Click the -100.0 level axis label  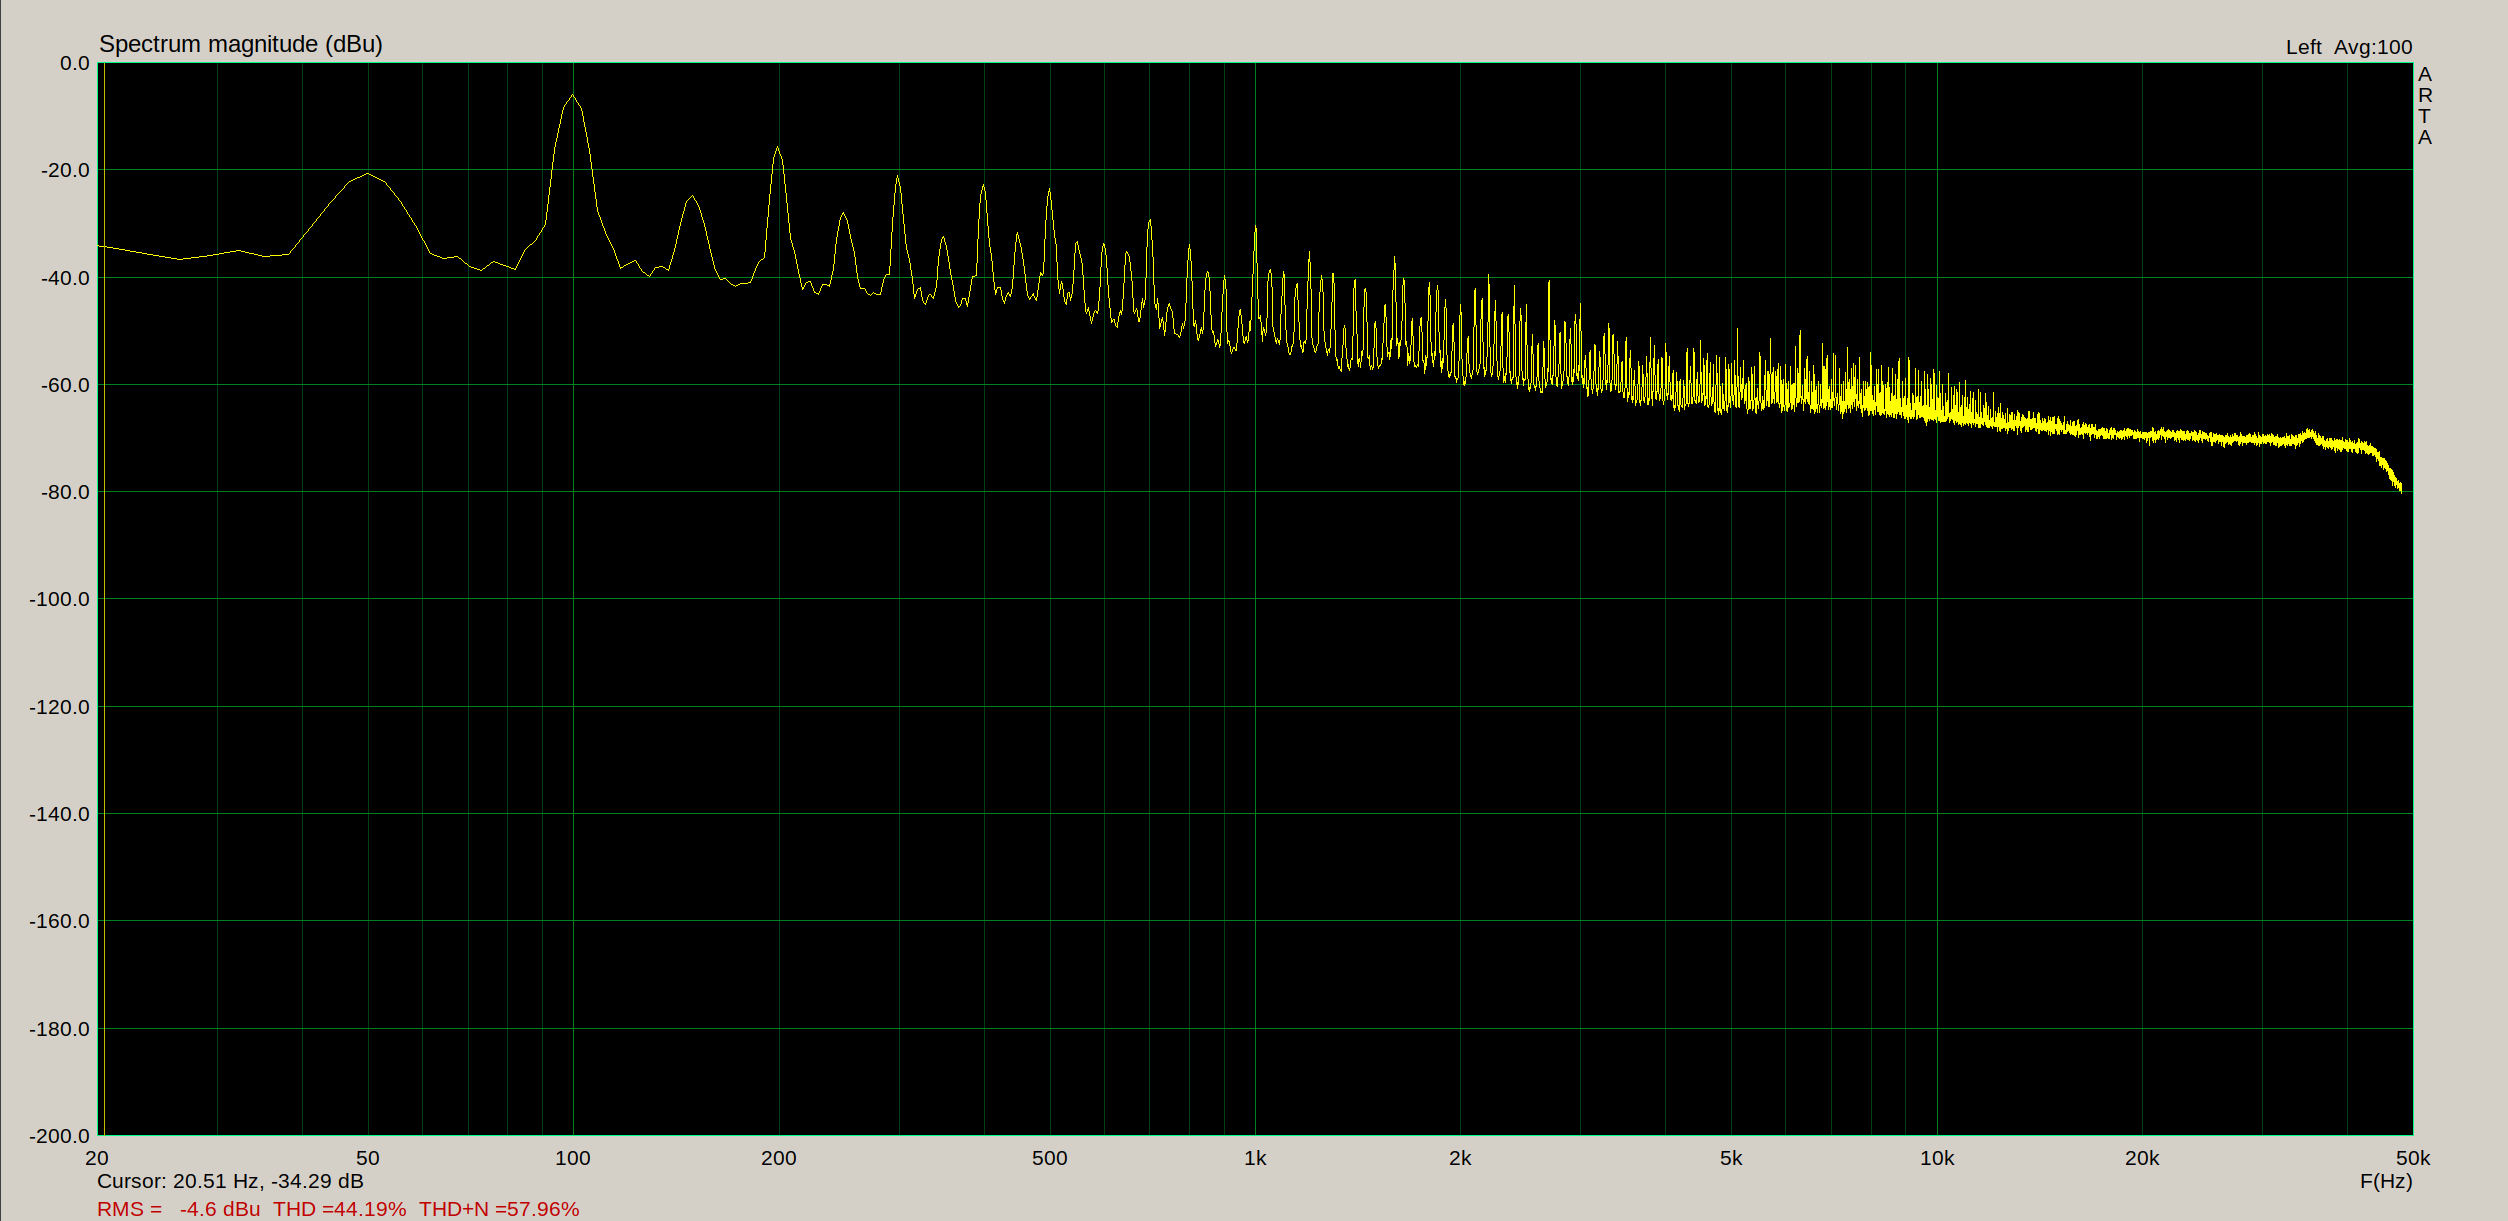[x=59, y=599]
